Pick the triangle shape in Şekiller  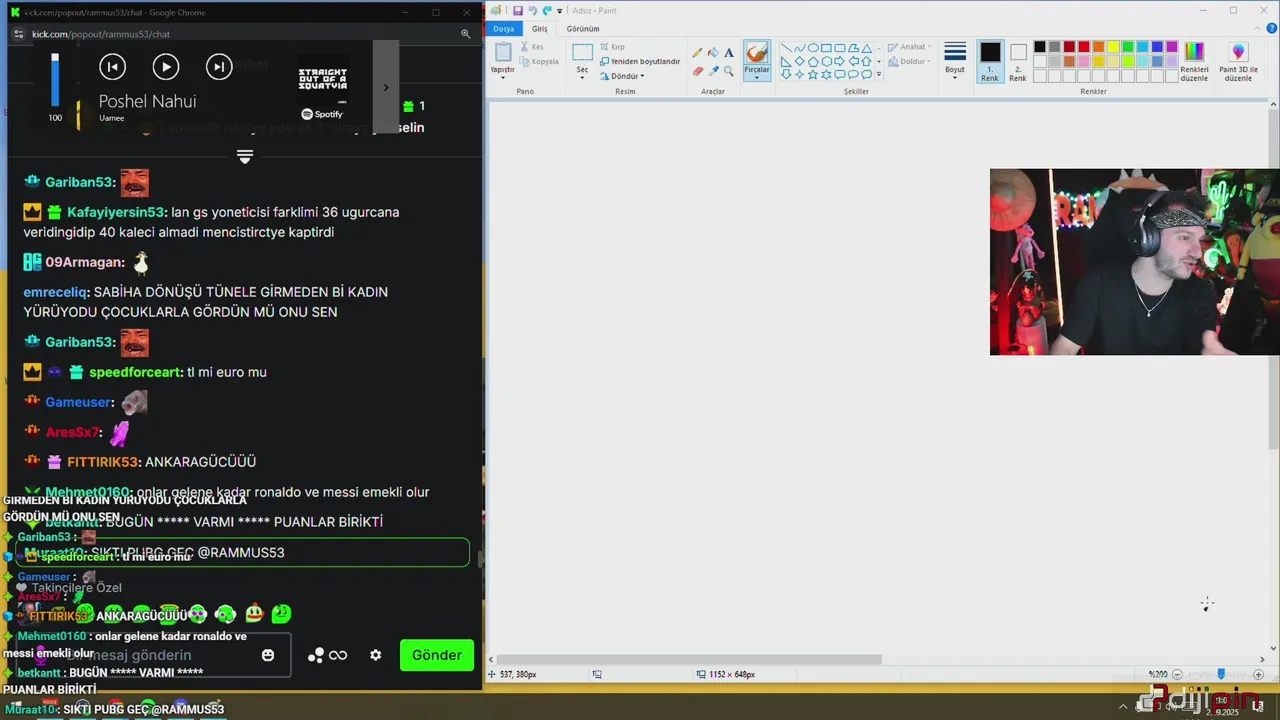(x=866, y=47)
